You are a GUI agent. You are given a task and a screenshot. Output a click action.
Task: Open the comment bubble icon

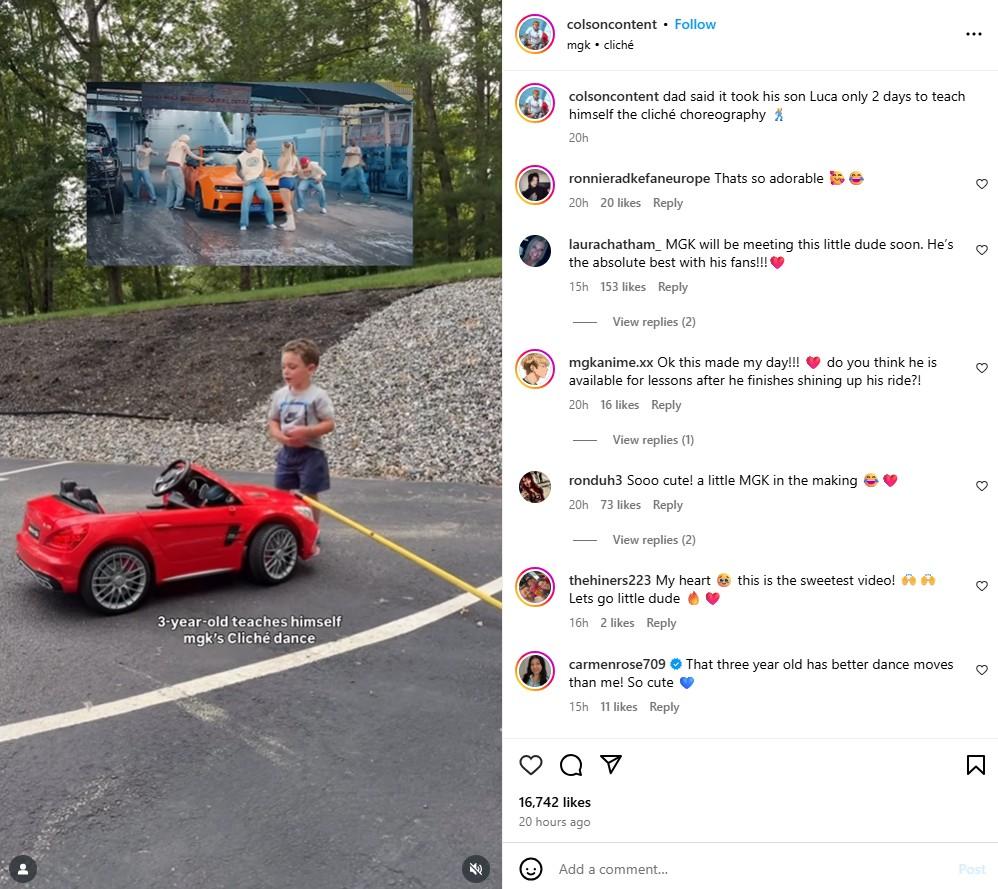pos(571,764)
